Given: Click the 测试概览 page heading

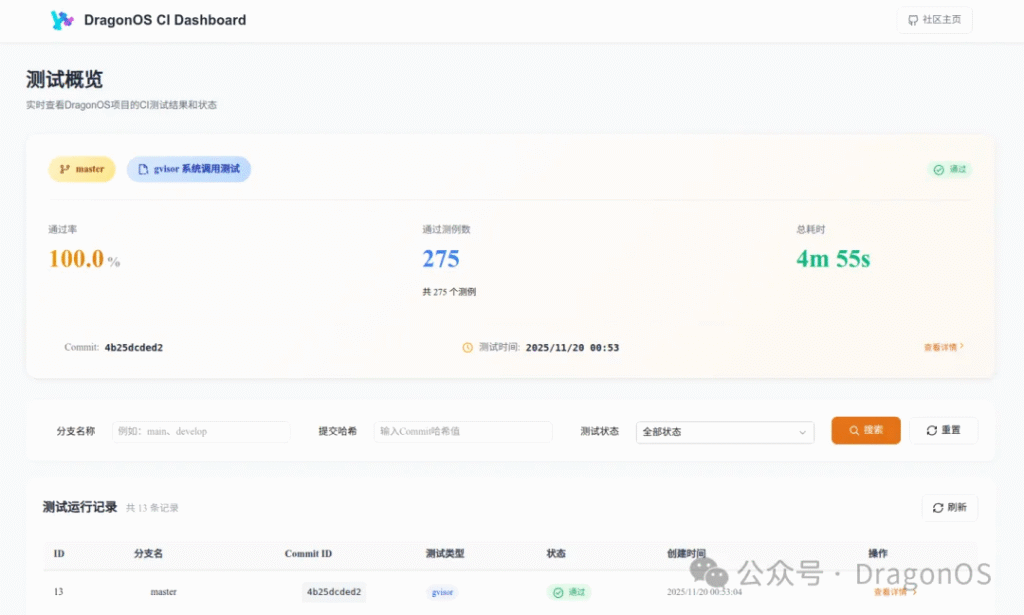Looking at the screenshot, I should 64,80.
